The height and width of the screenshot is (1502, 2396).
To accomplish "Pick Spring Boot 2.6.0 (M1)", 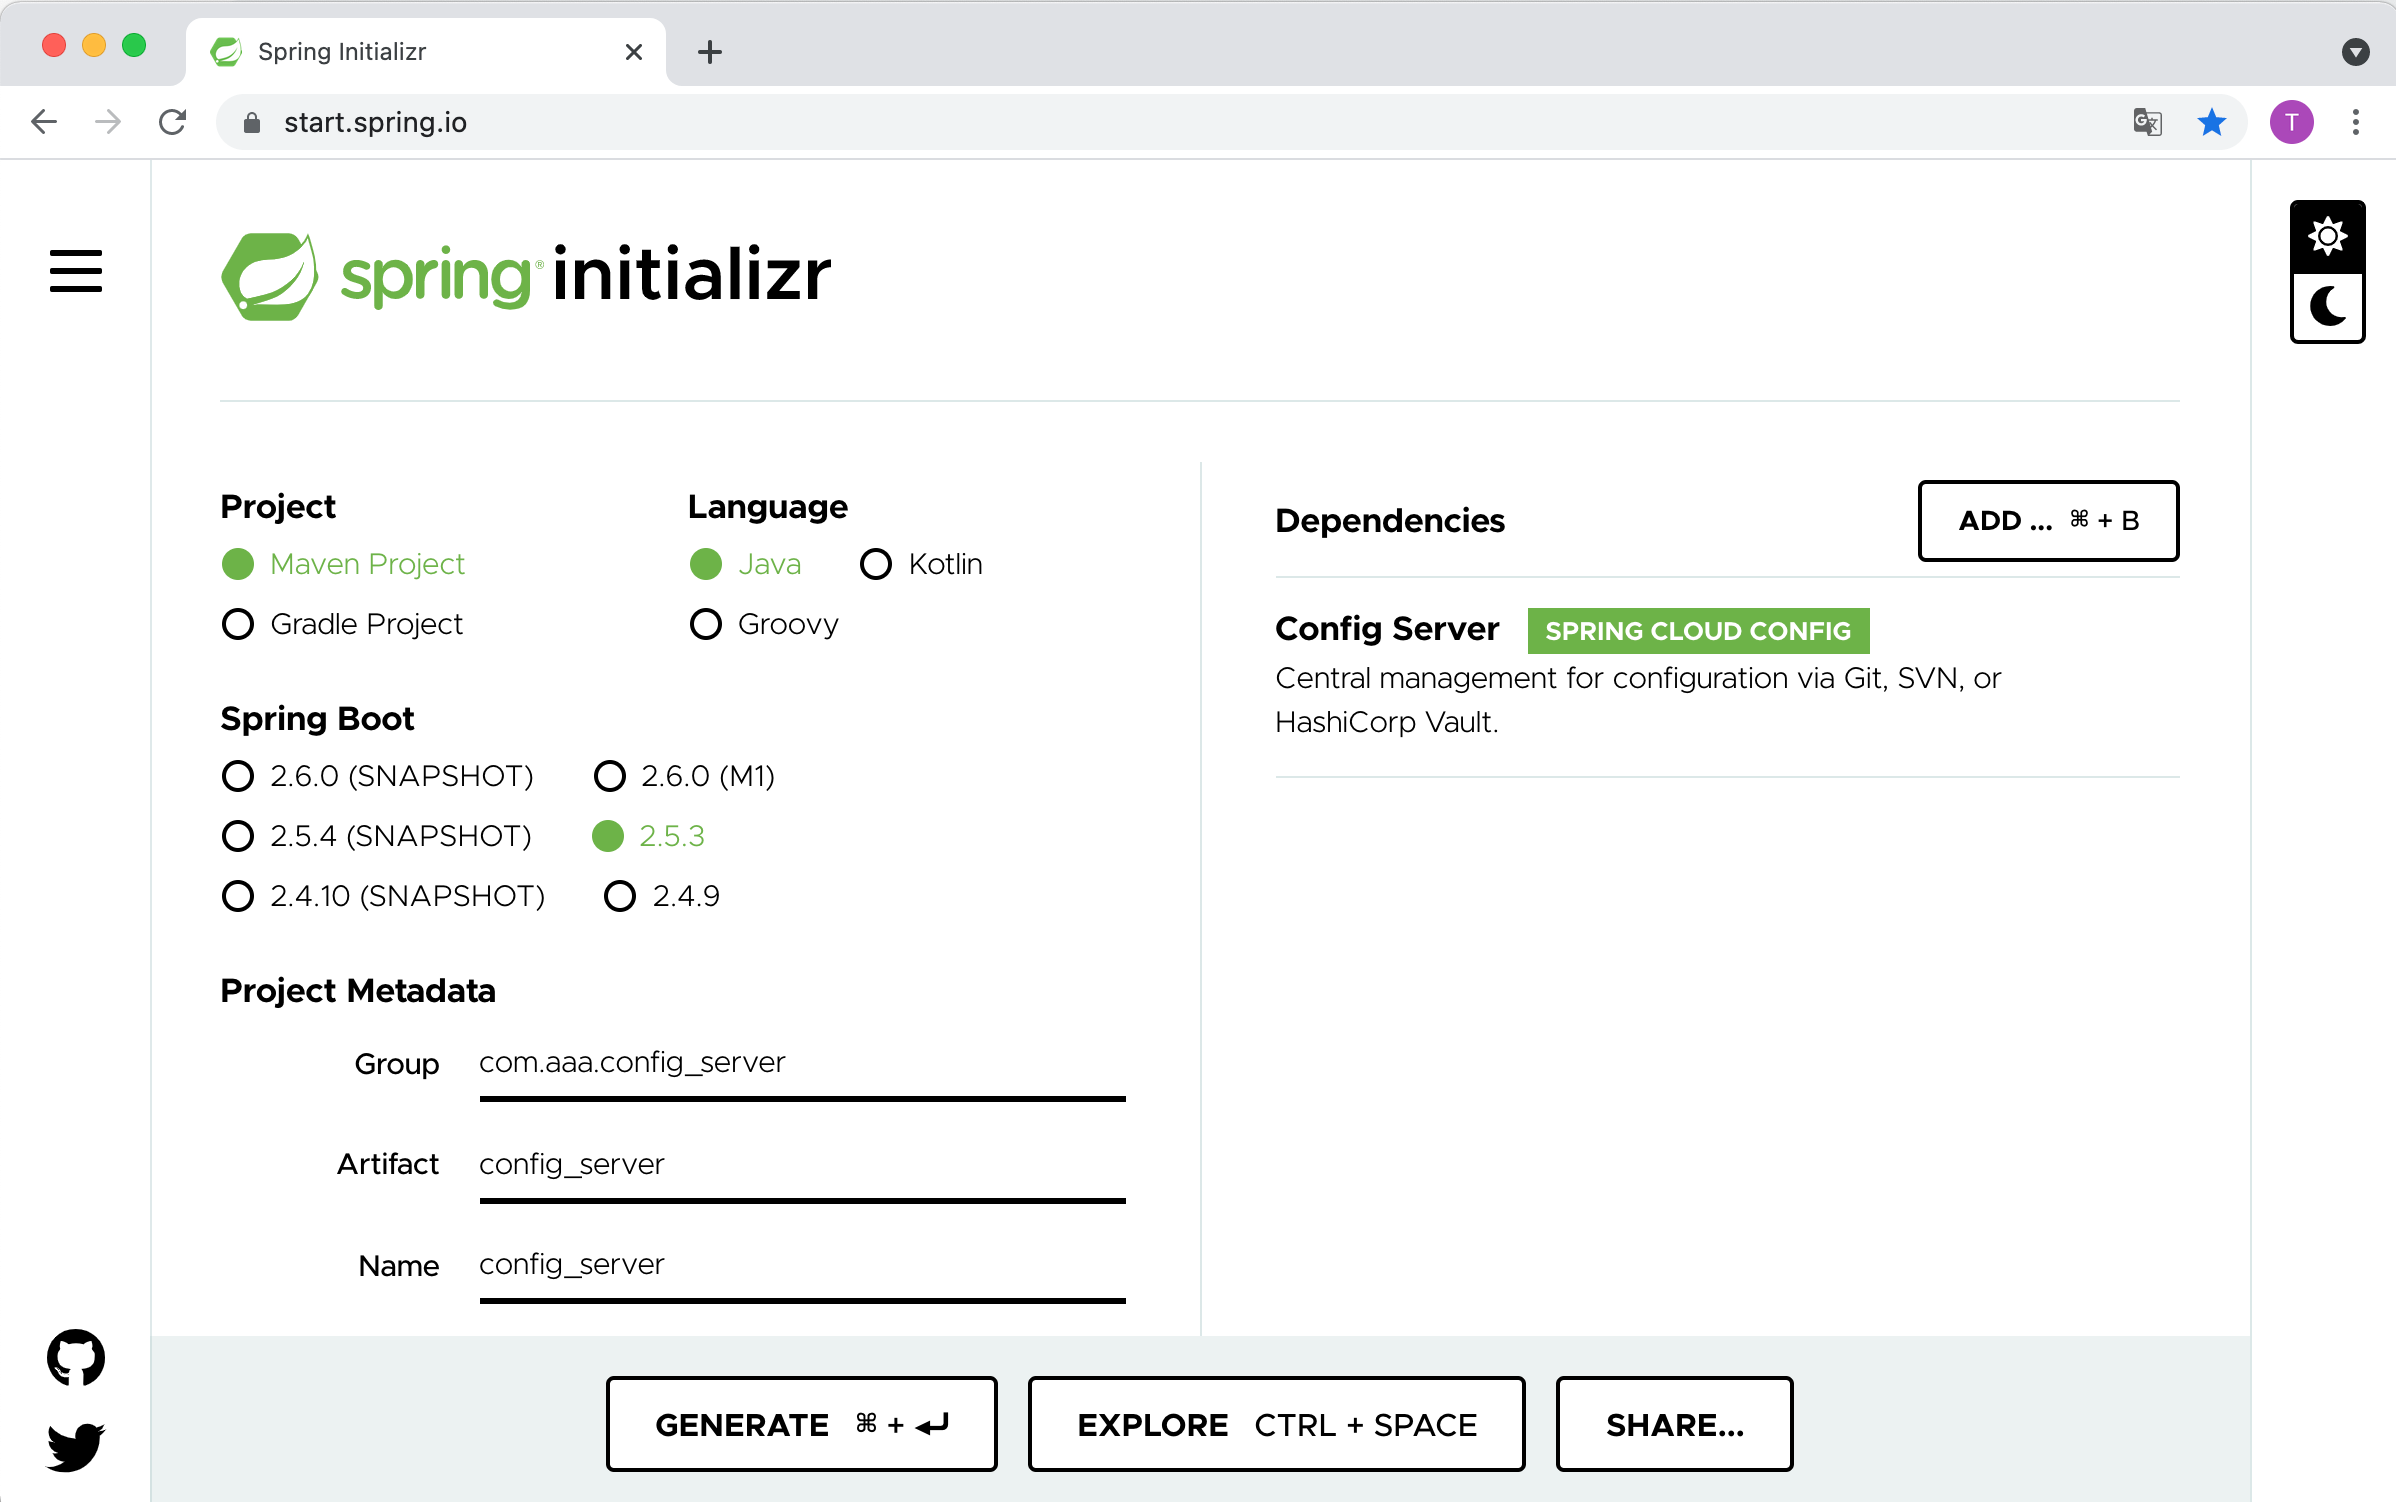I will tap(610, 776).
